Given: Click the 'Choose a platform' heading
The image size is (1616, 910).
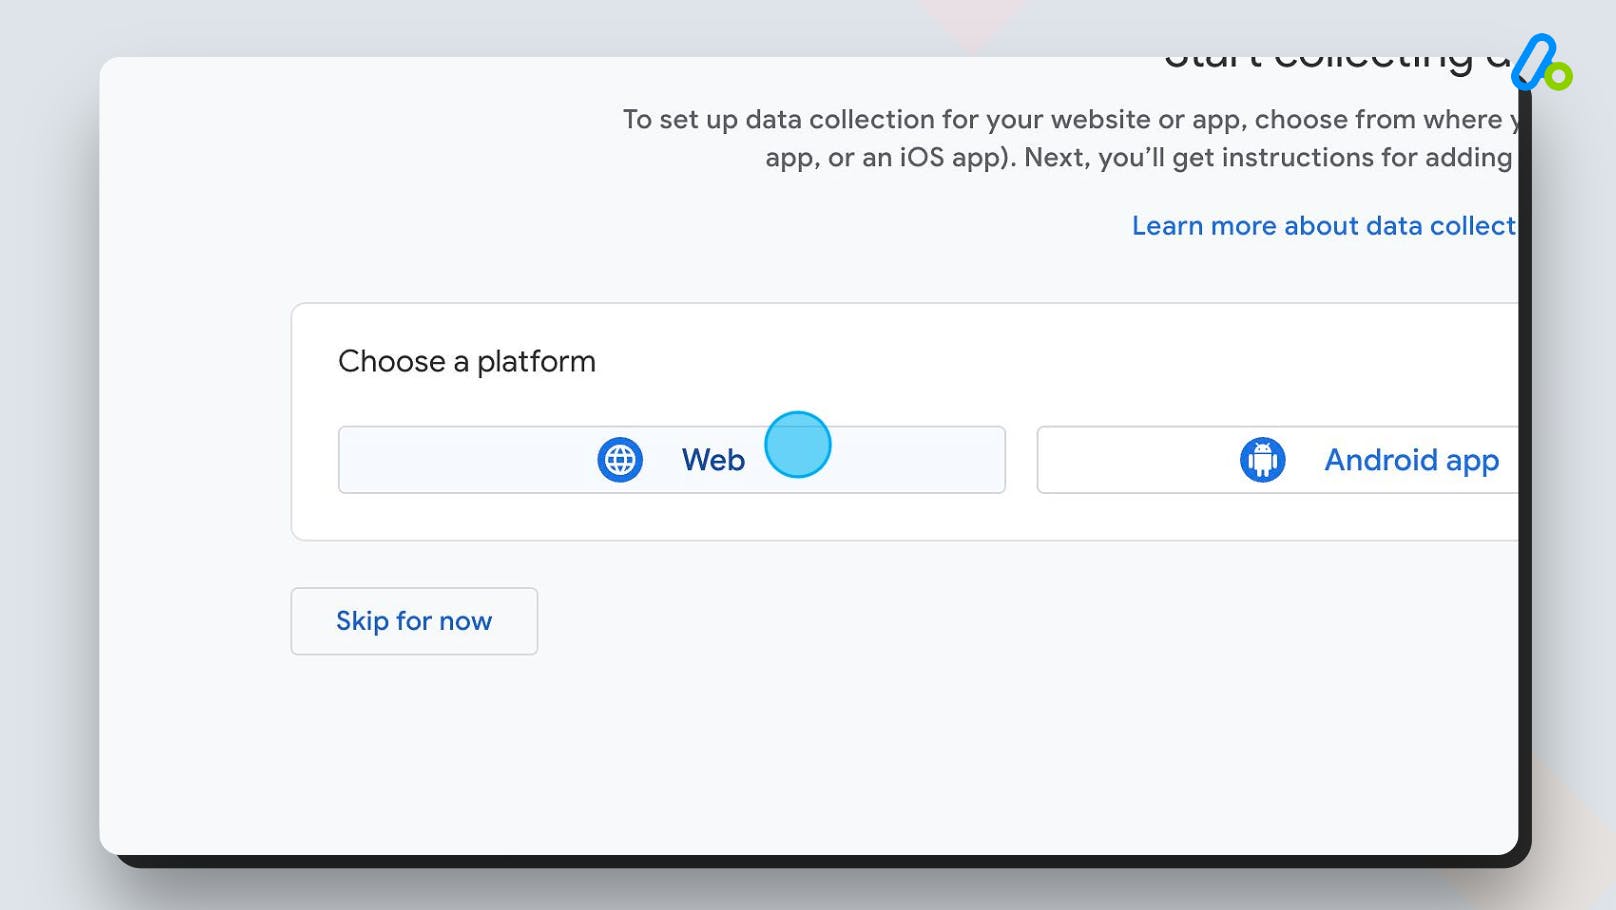Looking at the screenshot, I should tap(467, 361).
